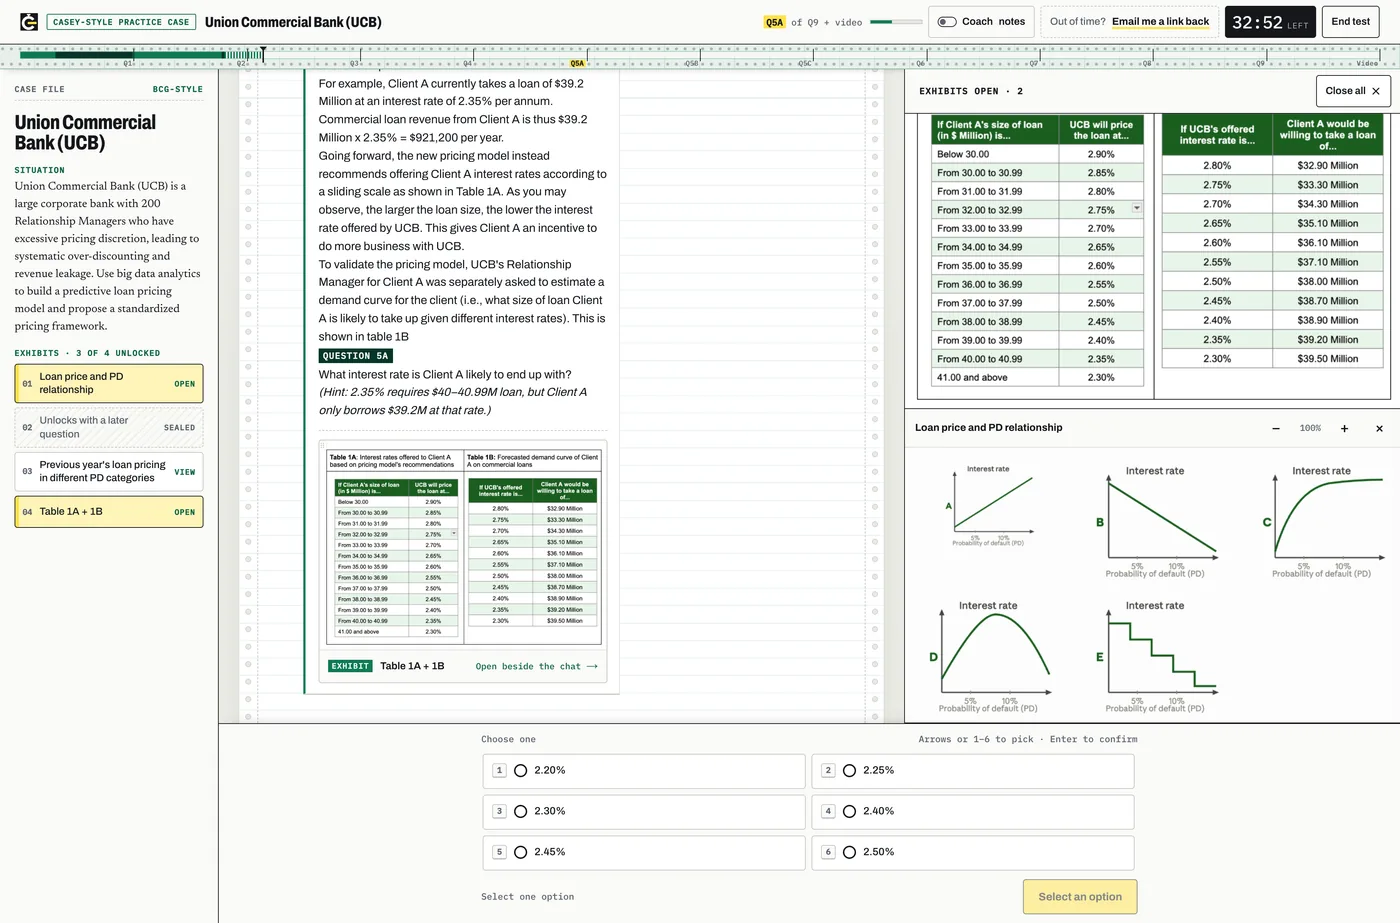Select the 2.20% answer option

[644, 771]
